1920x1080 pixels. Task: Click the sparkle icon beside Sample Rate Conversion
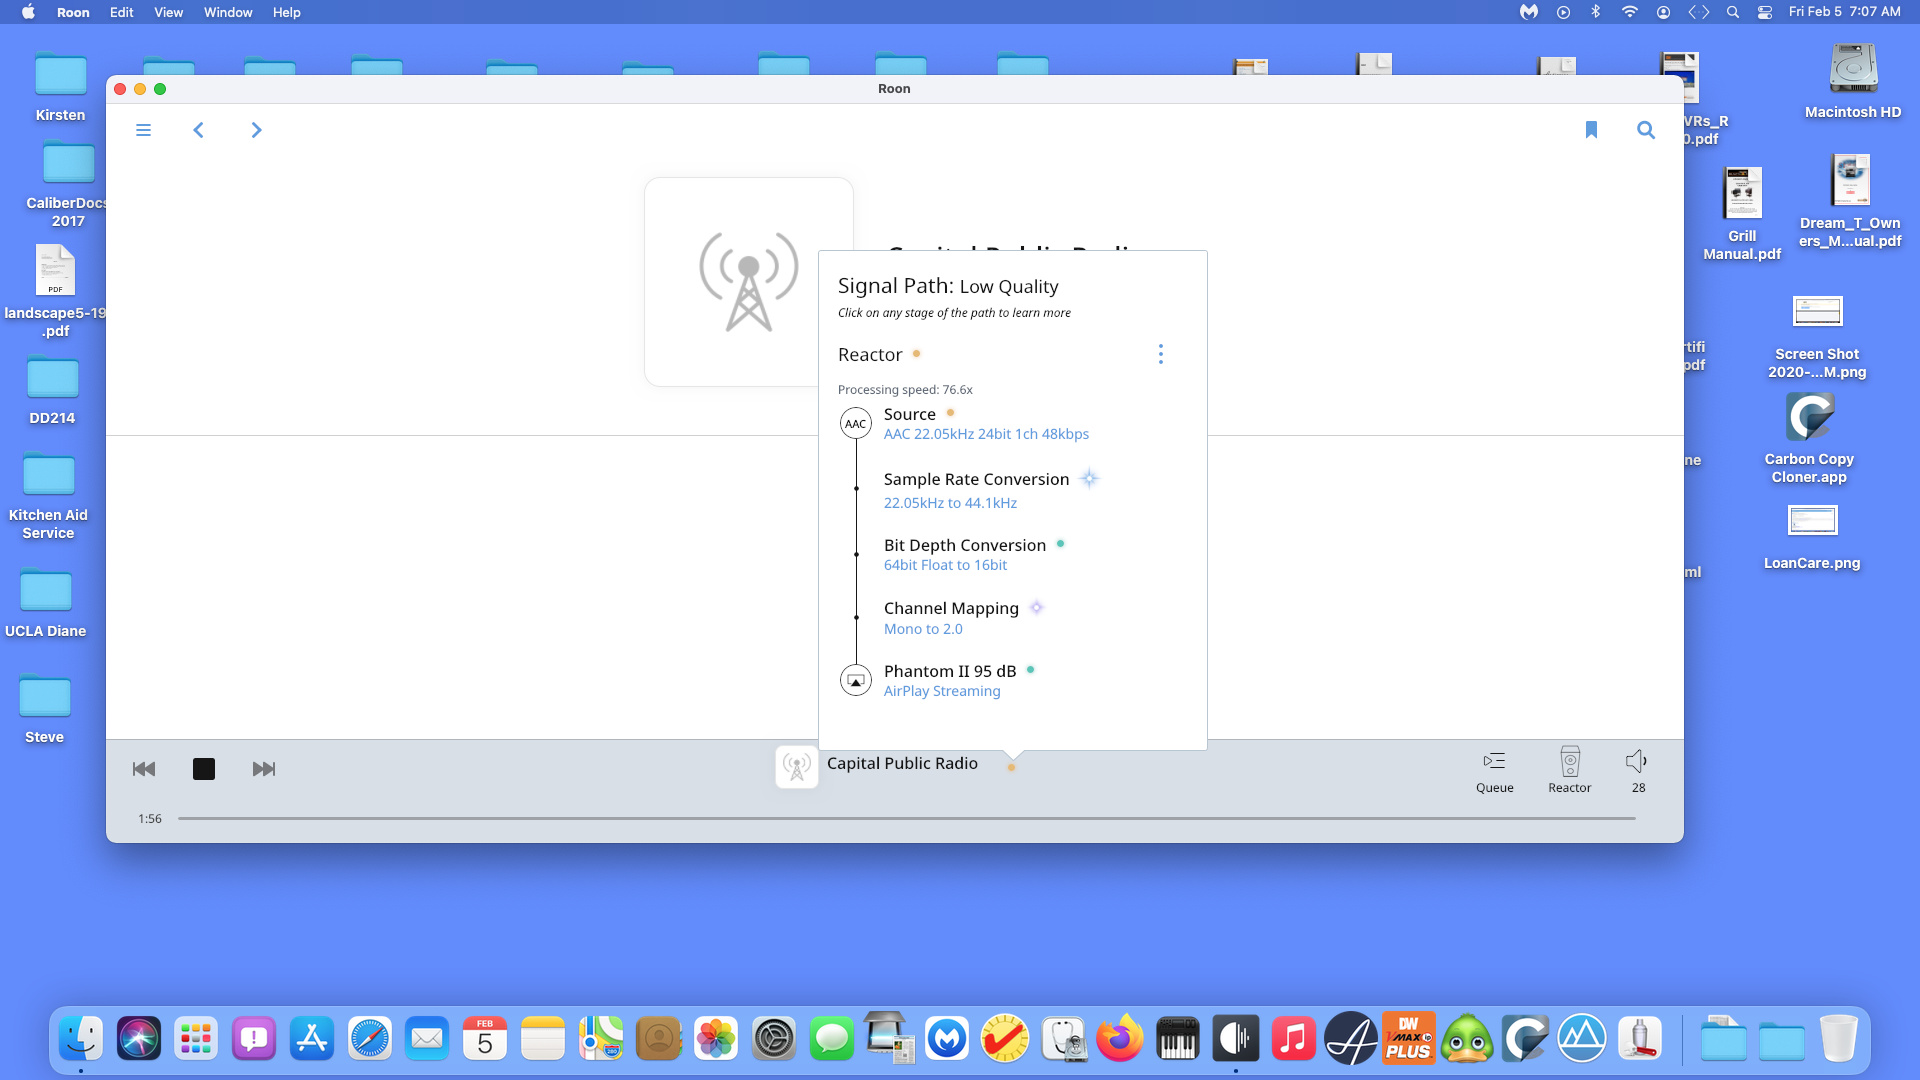[x=1090, y=479]
